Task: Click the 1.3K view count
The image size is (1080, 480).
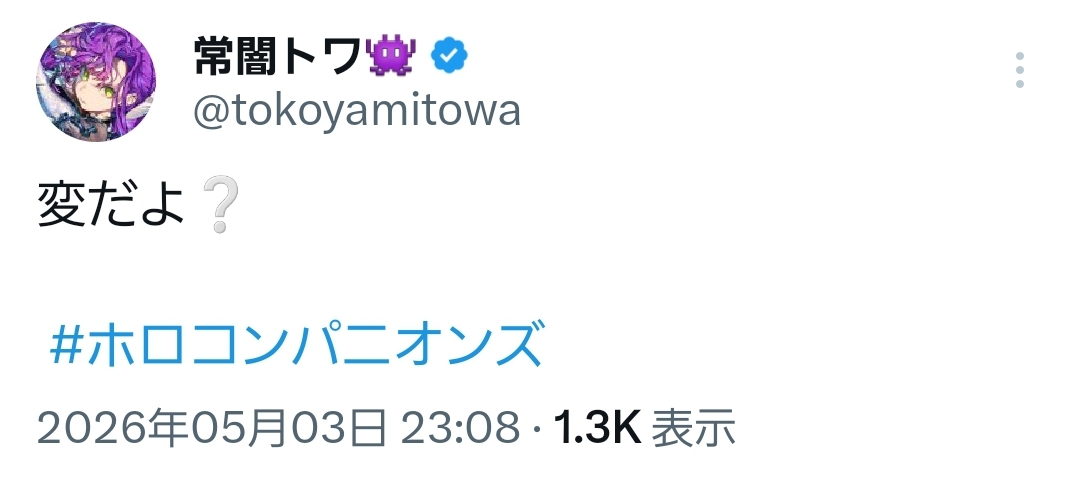Action: point(598,428)
